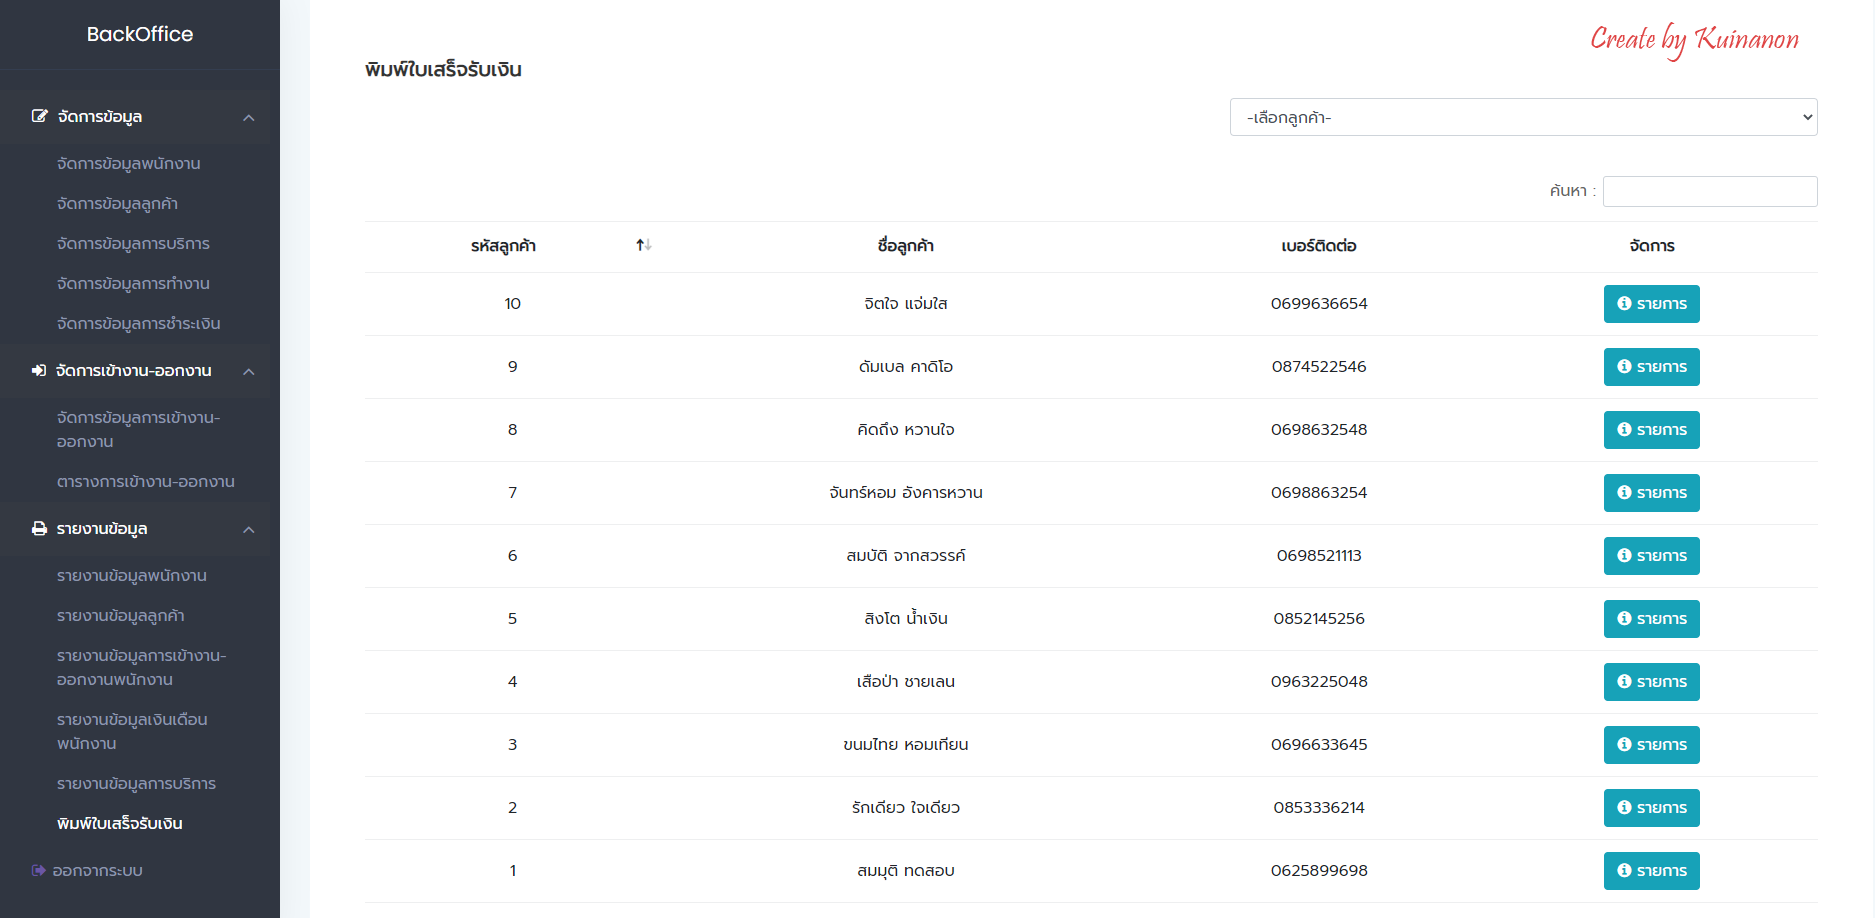Click the printer icon beside รายงานข้อมูล

coord(39,529)
